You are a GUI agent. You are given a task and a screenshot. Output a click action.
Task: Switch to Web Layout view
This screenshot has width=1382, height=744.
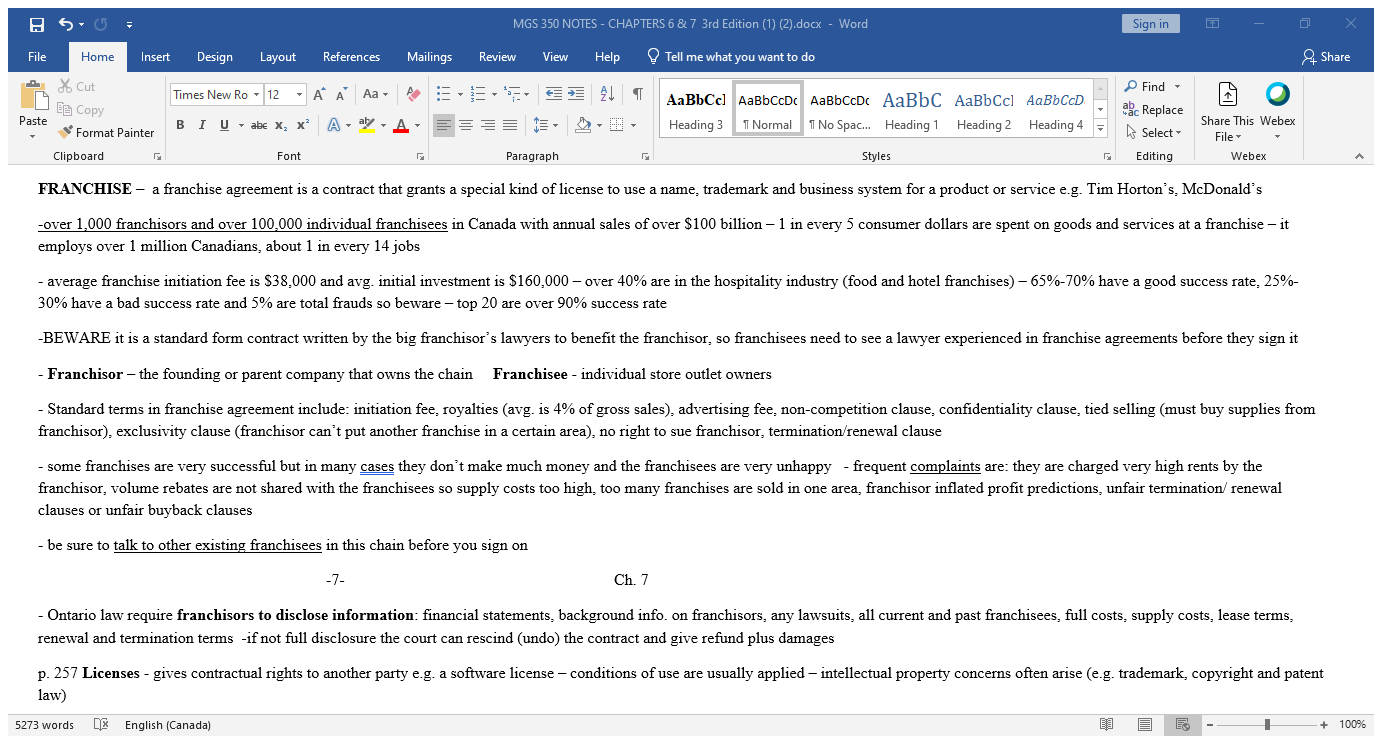tap(1182, 724)
